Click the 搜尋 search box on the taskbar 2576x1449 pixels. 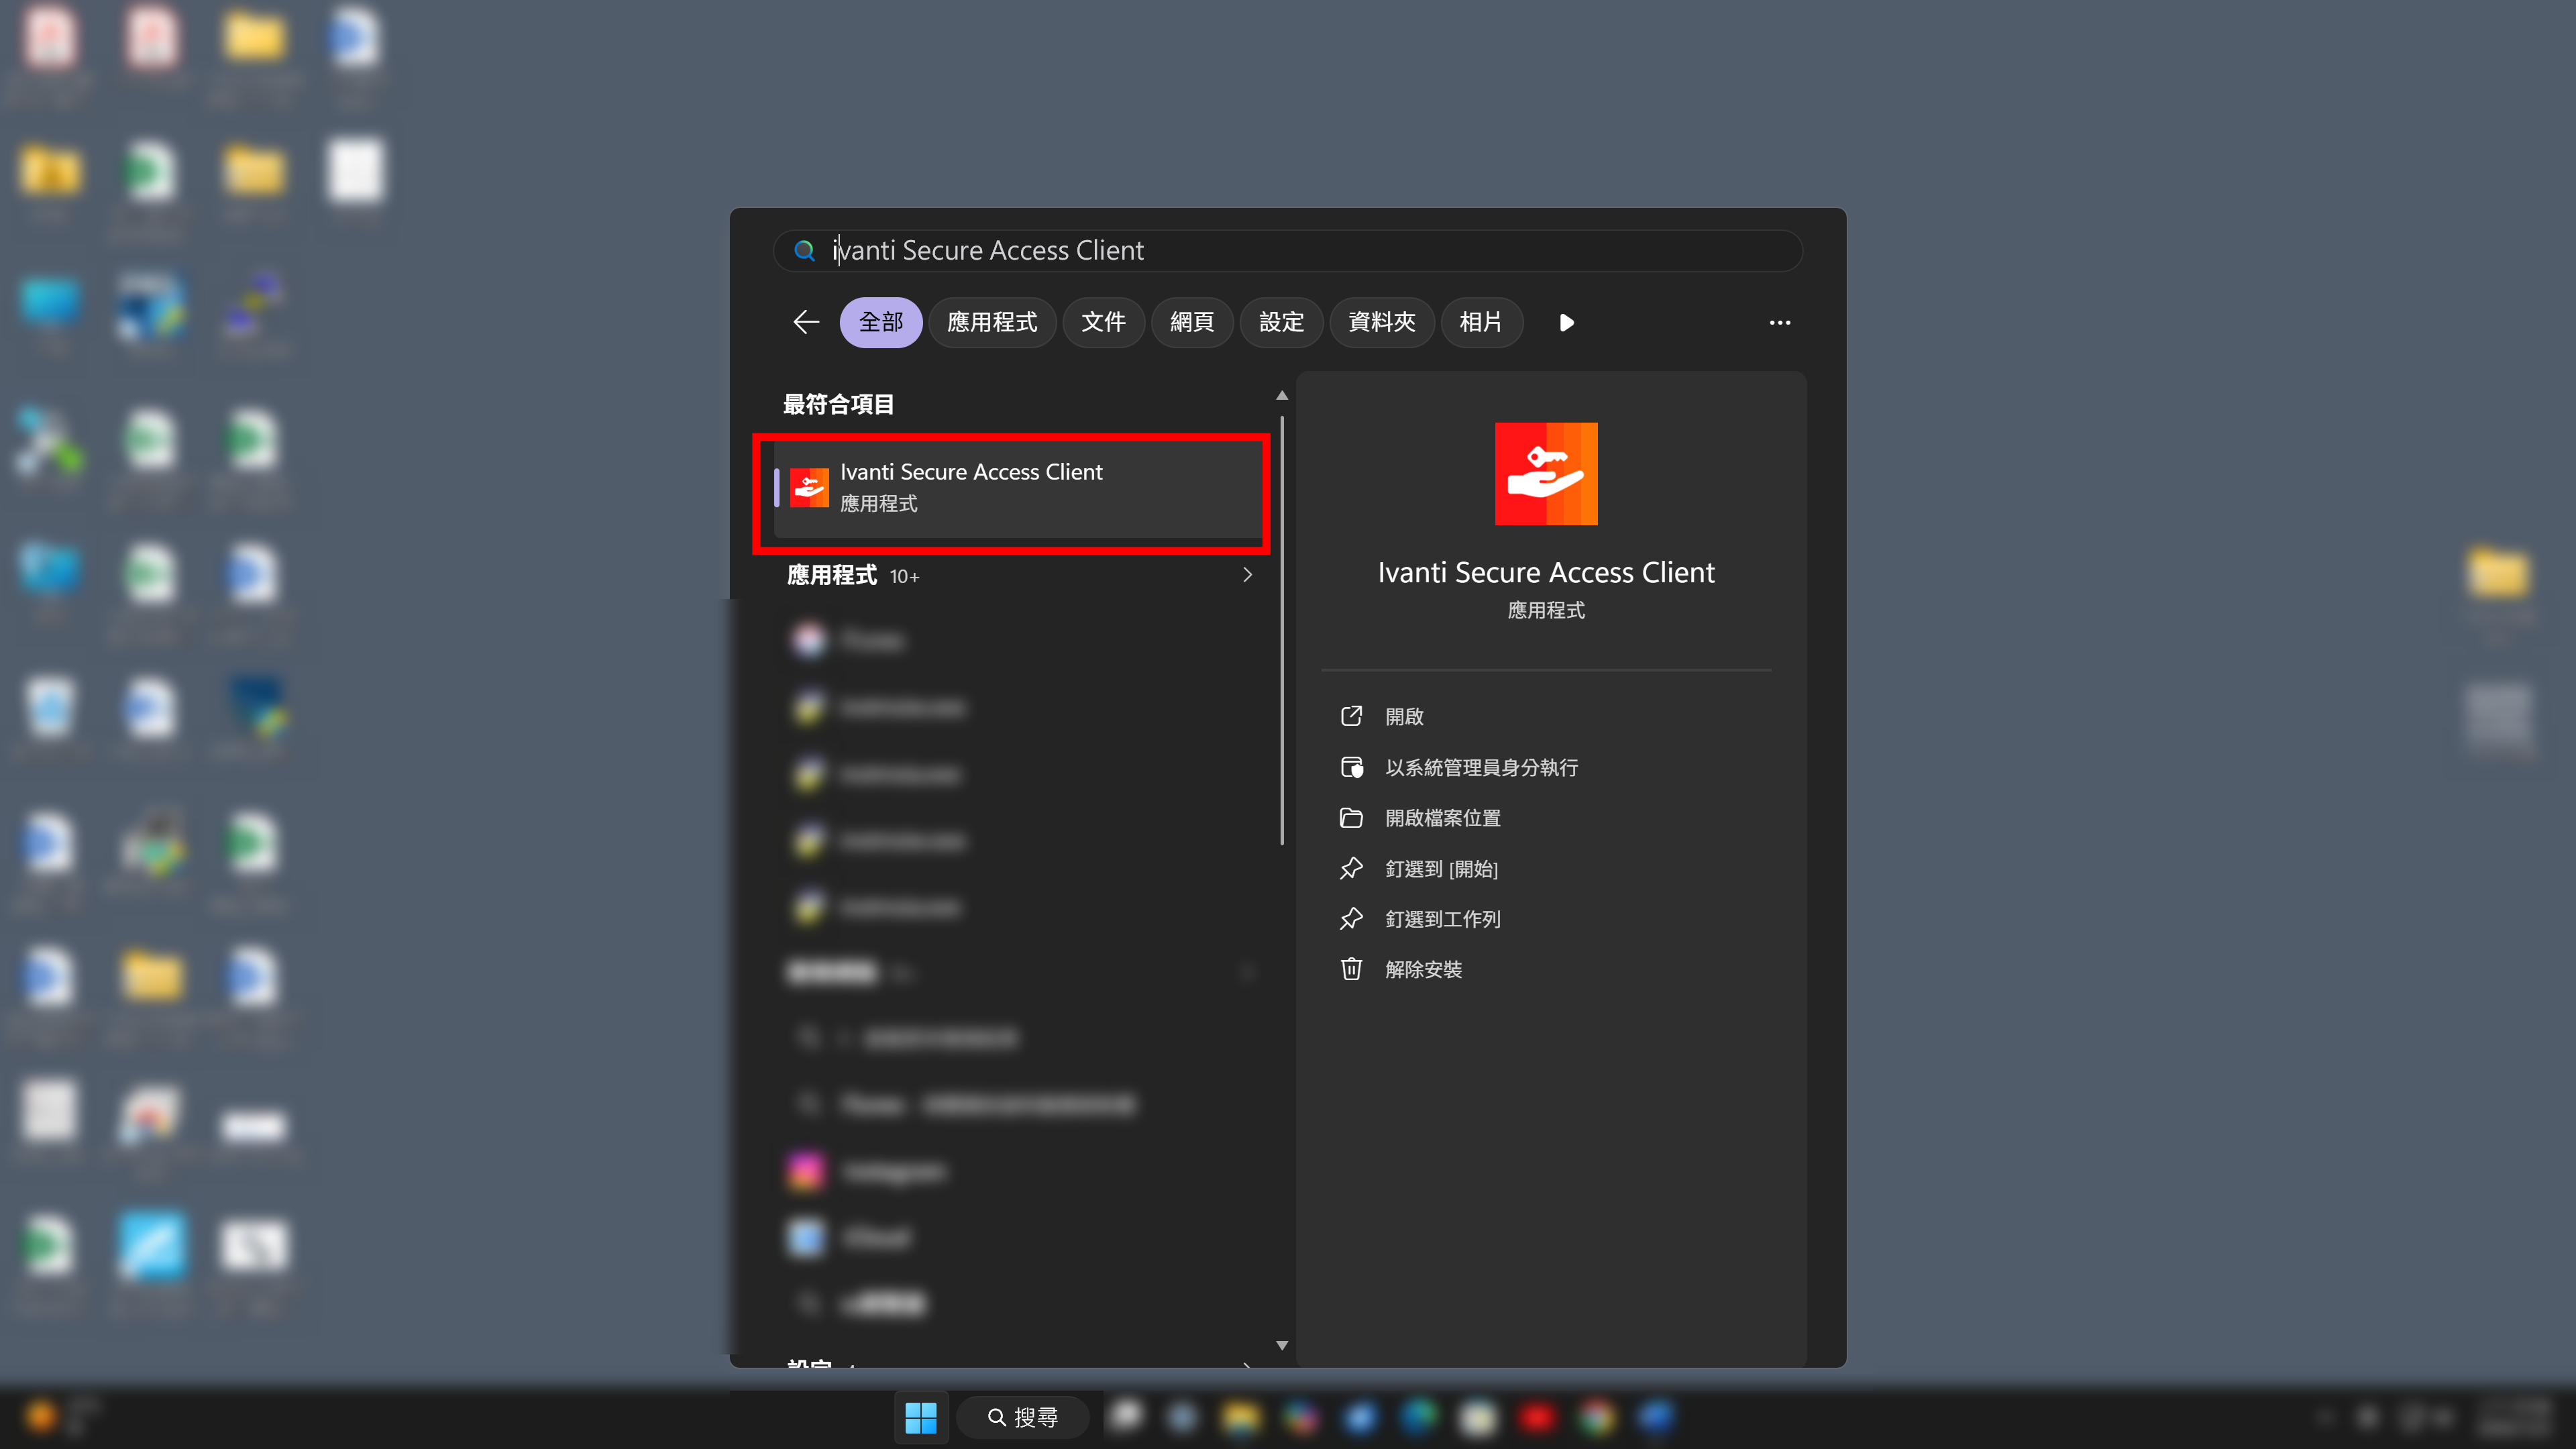(x=1023, y=1417)
